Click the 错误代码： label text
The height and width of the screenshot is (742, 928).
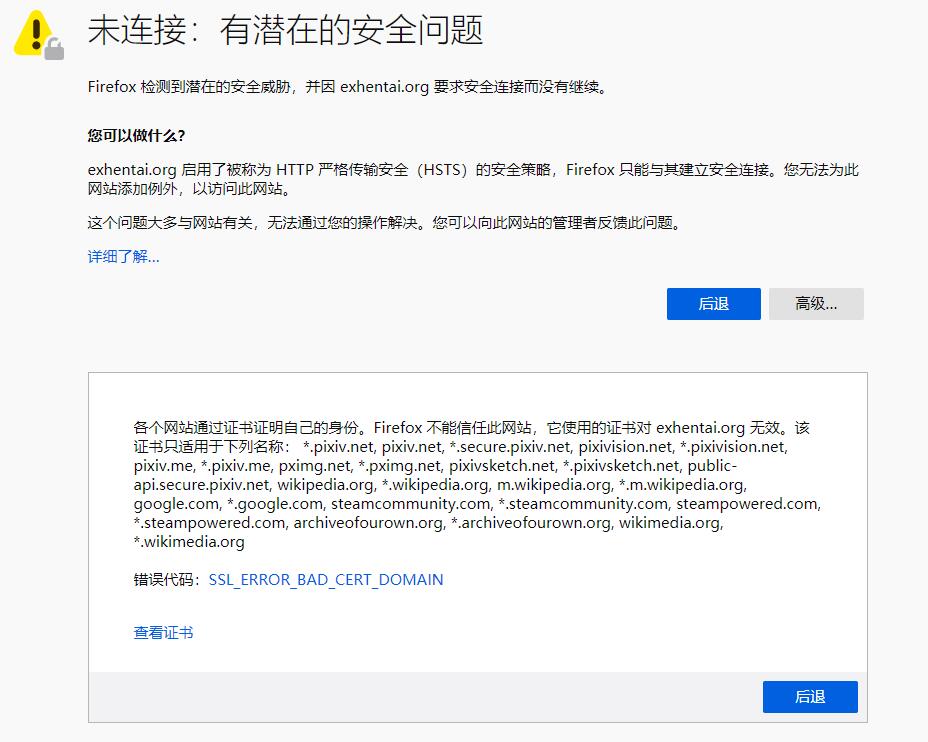pyautogui.click(x=169, y=580)
